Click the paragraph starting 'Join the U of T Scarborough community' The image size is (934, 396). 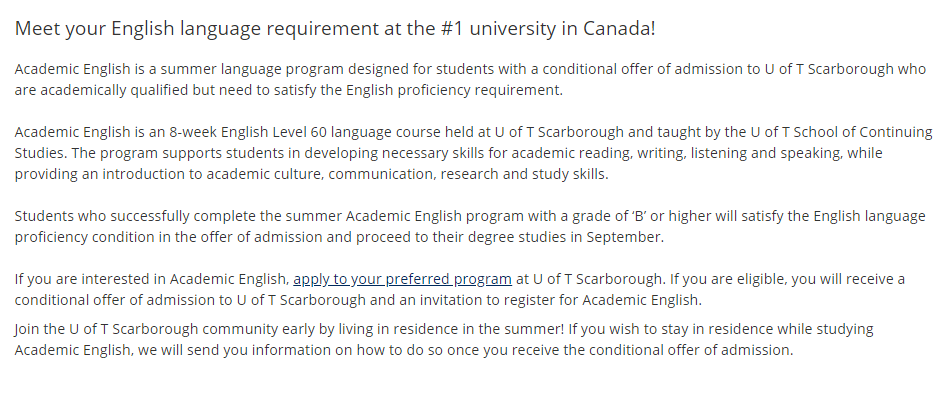tap(444, 339)
